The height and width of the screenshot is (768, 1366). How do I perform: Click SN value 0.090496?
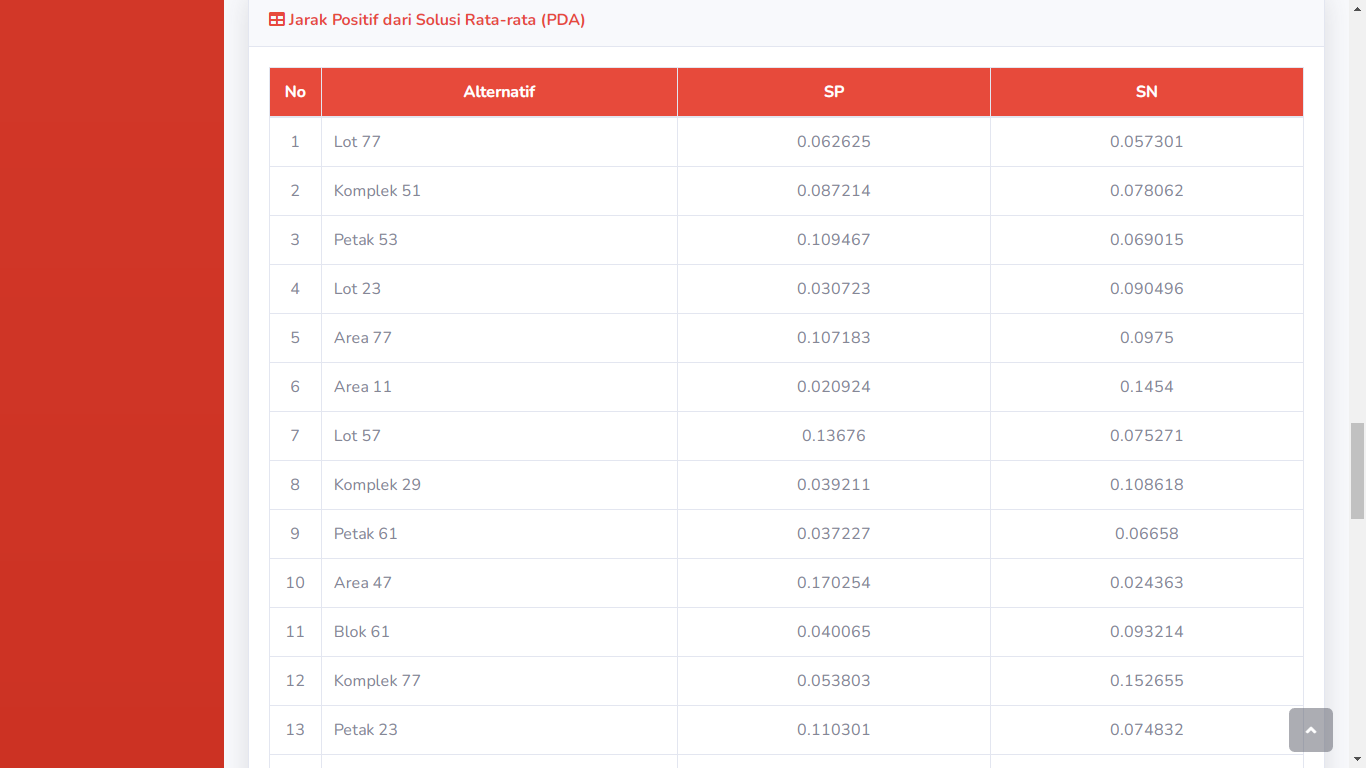pos(1147,289)
